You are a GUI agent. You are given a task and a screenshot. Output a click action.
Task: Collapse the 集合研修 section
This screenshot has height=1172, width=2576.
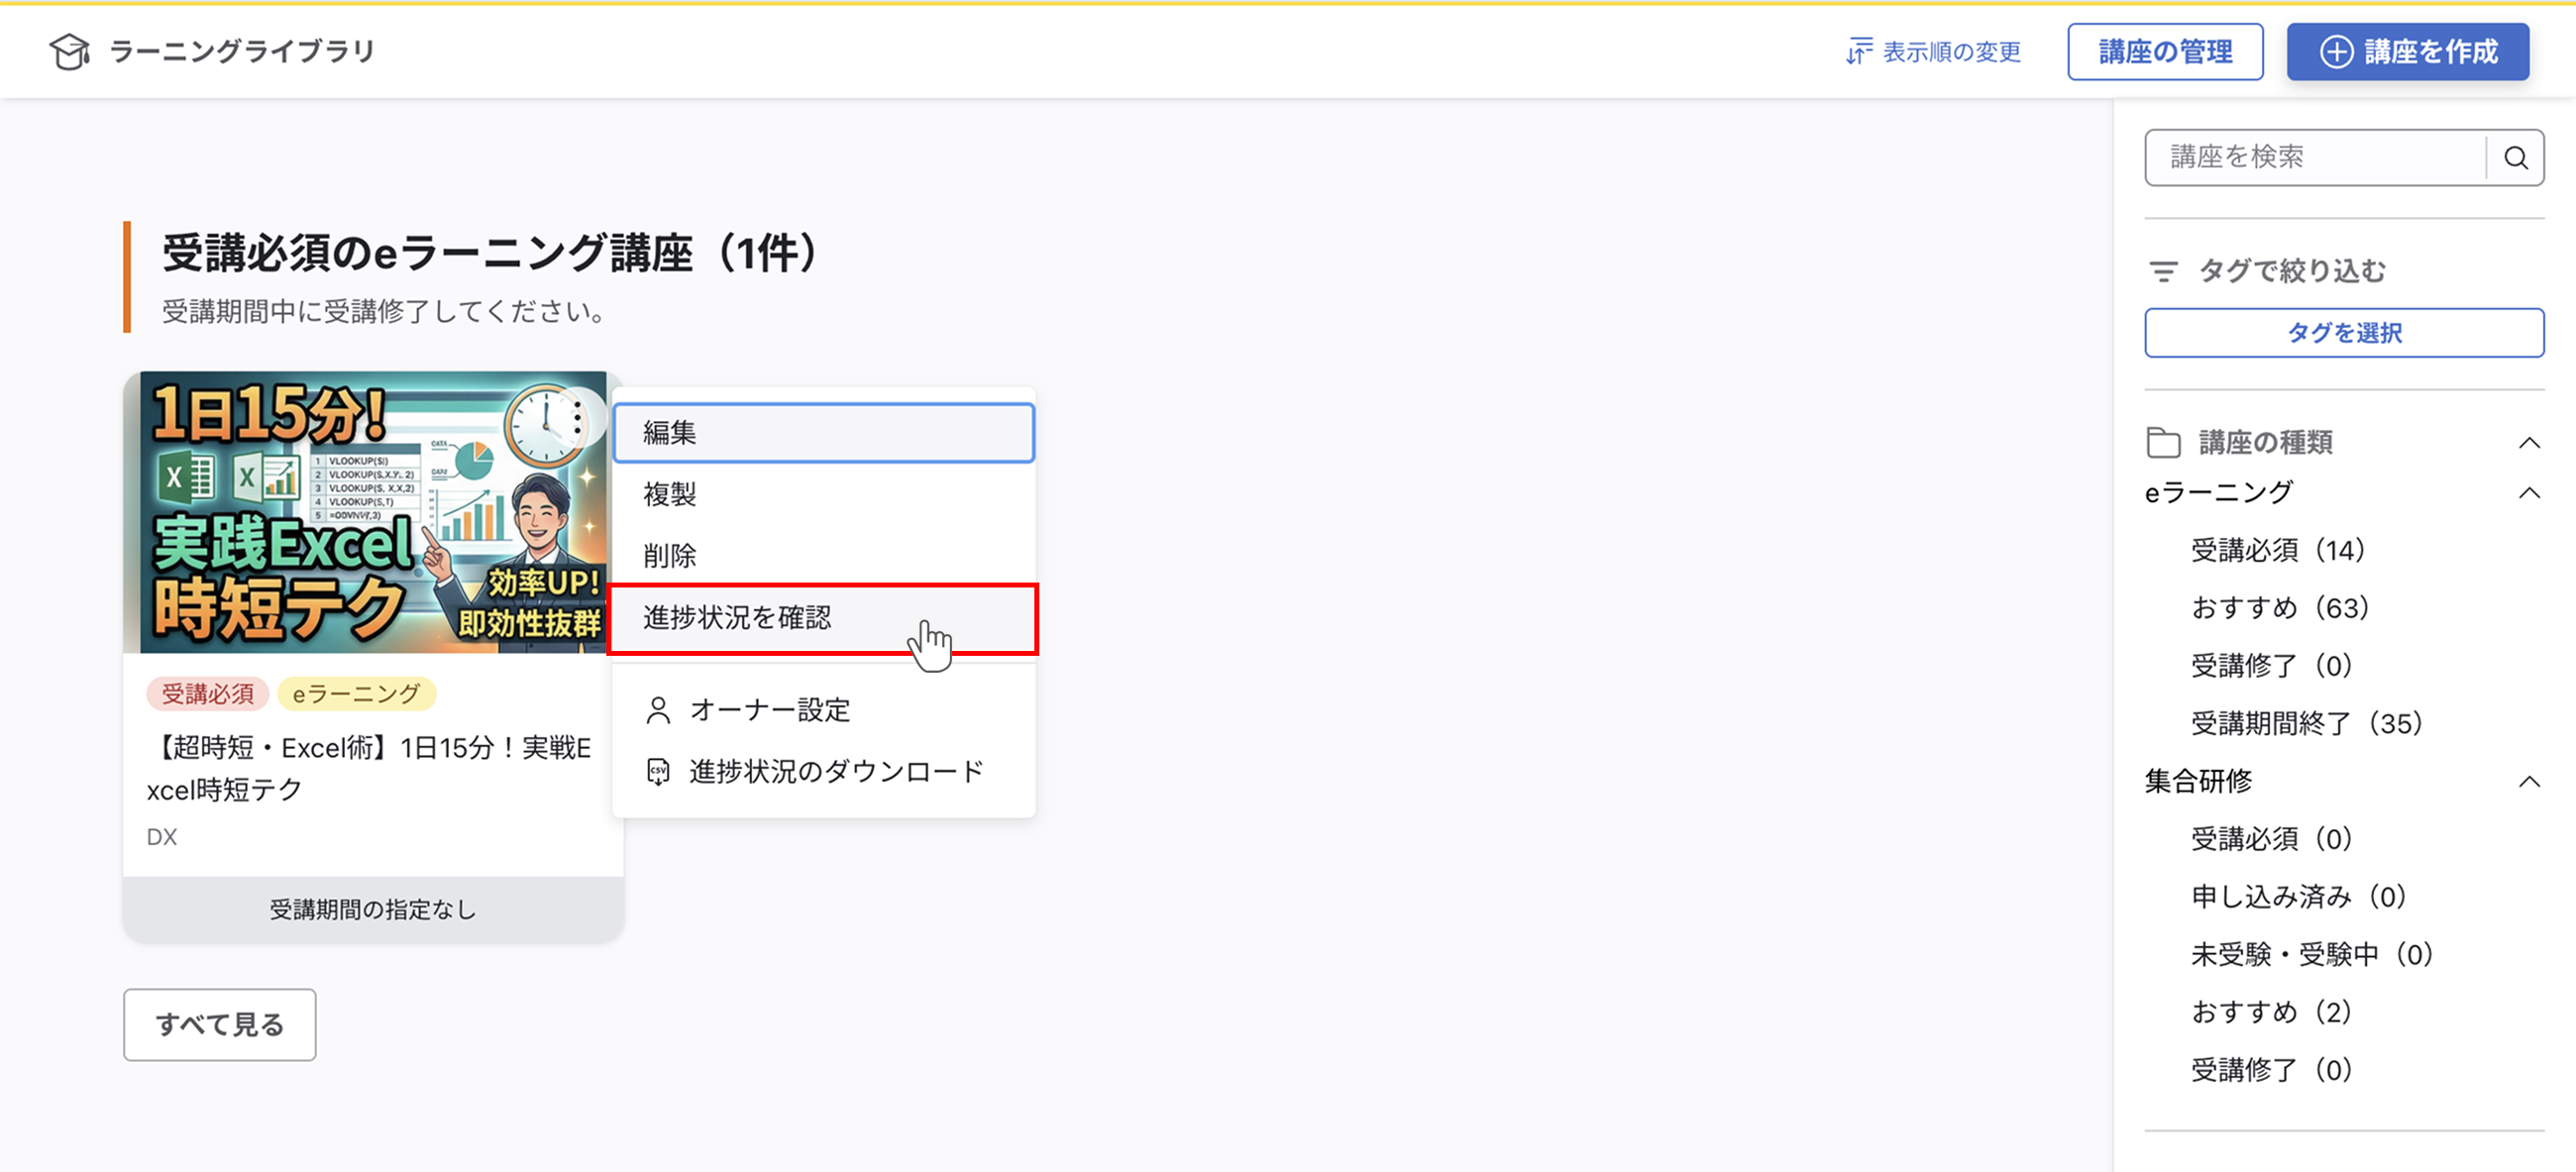(x=2530, y=781)
